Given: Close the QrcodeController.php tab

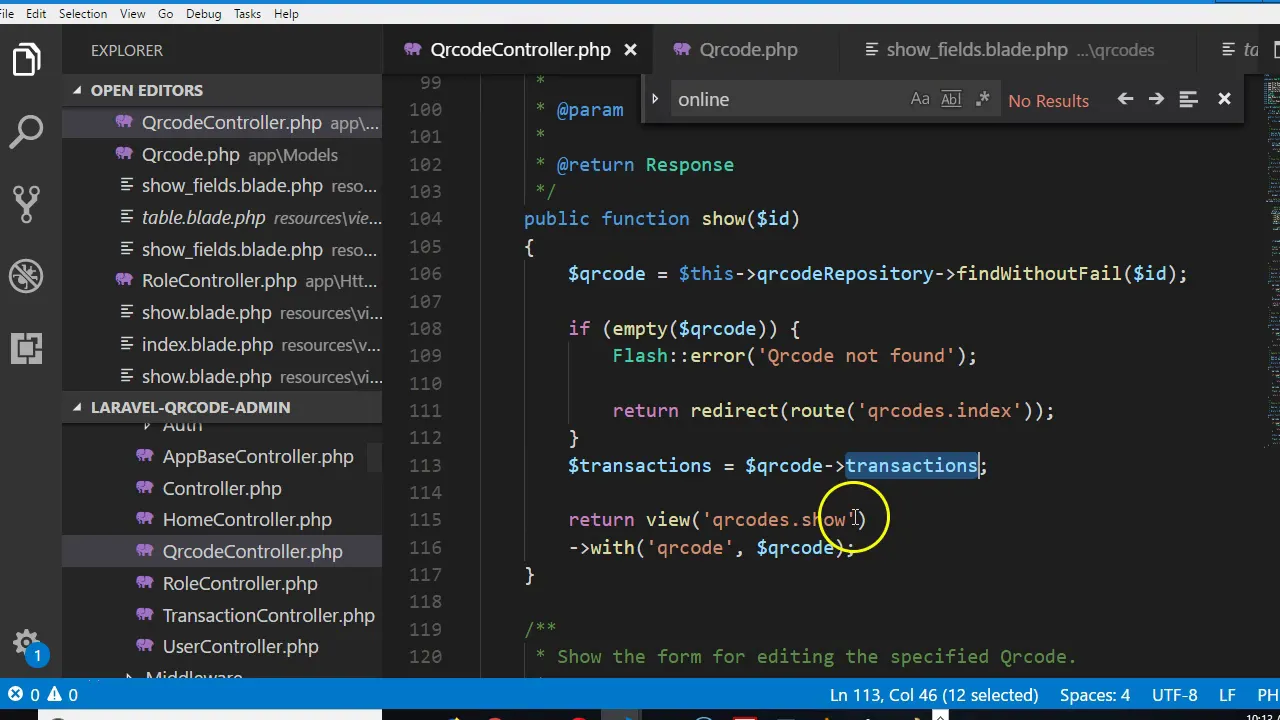Looking at the screenshot, I should tap(630, 50).
